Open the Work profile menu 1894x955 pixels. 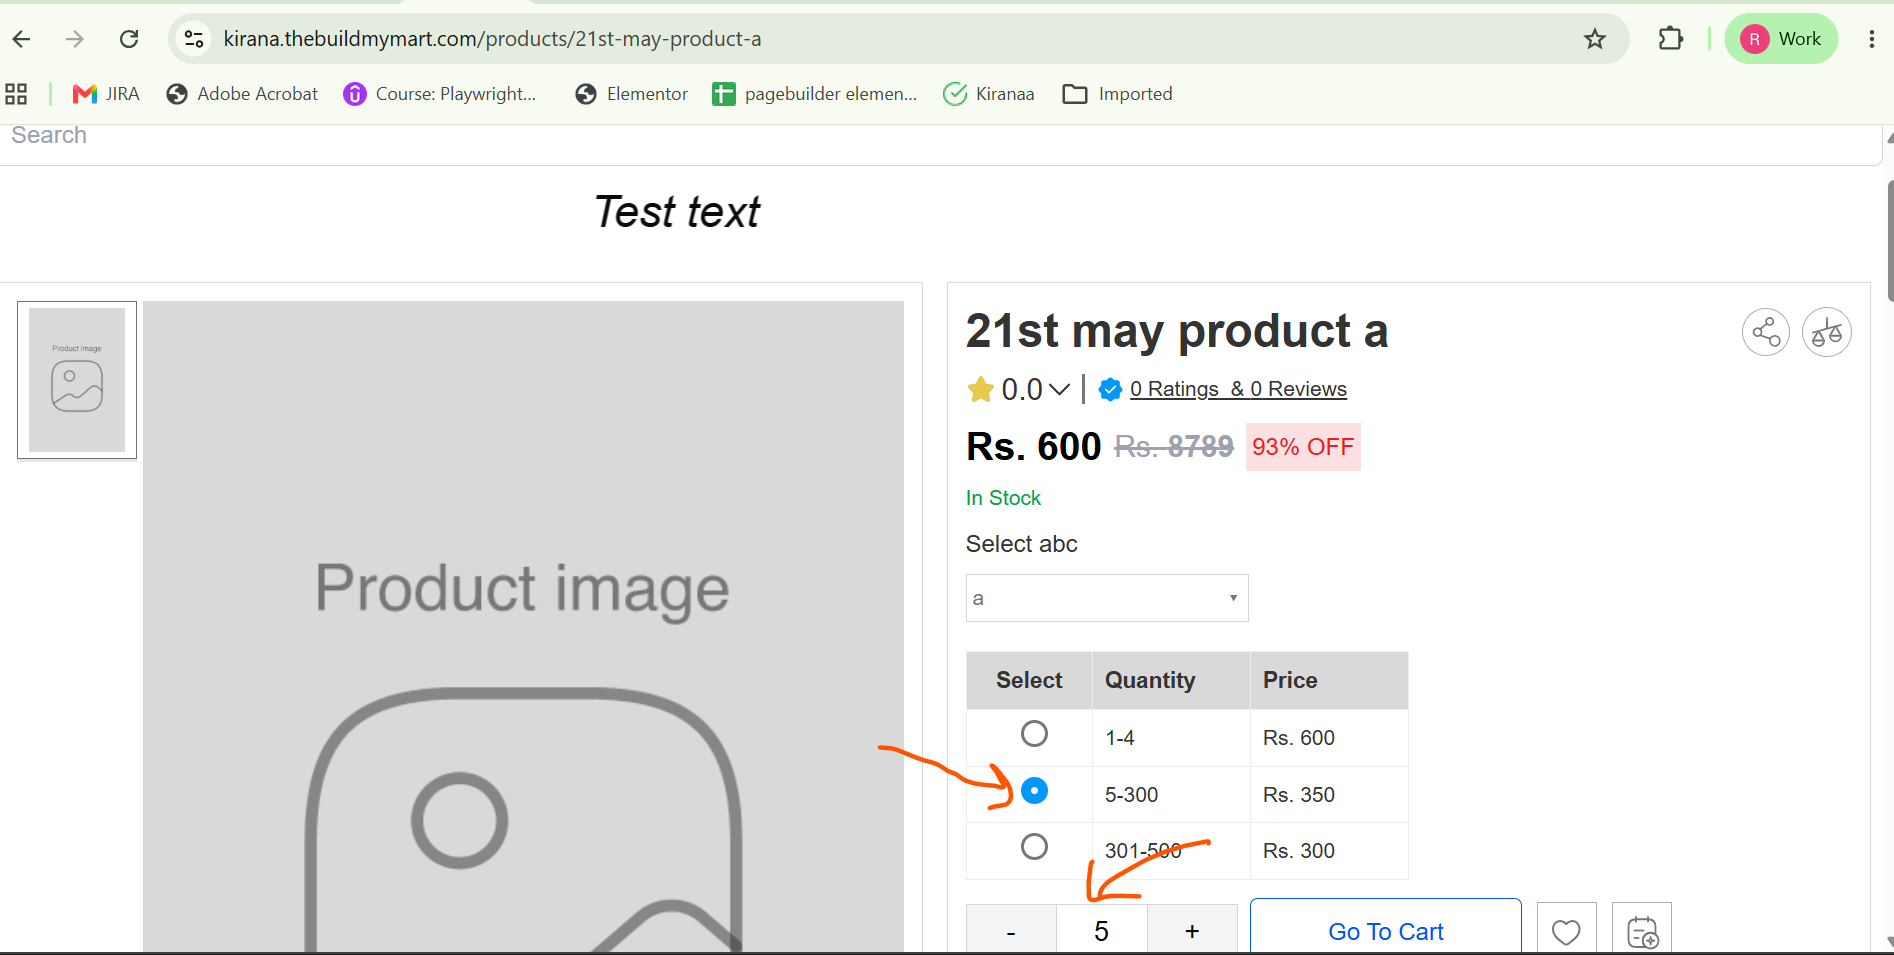1781,39
